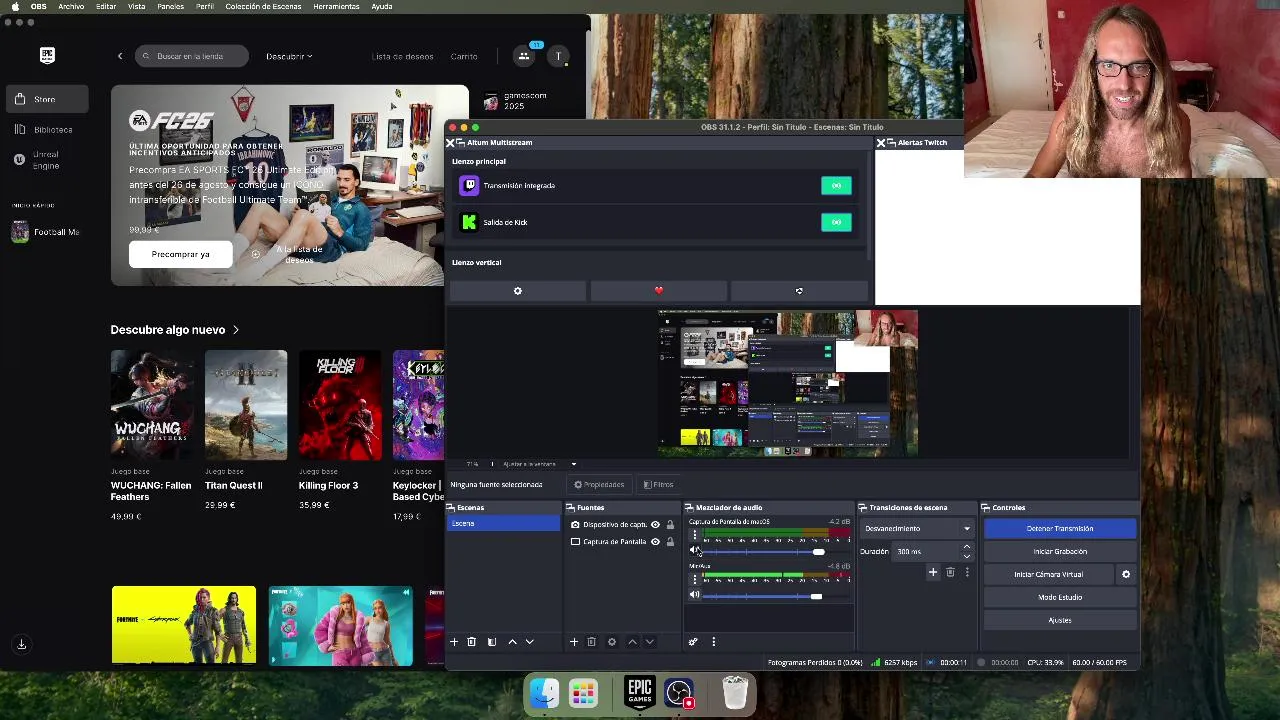Open Launchpad from the Dock
This screenshot has height=720, width=1280.
coord(583,693)
